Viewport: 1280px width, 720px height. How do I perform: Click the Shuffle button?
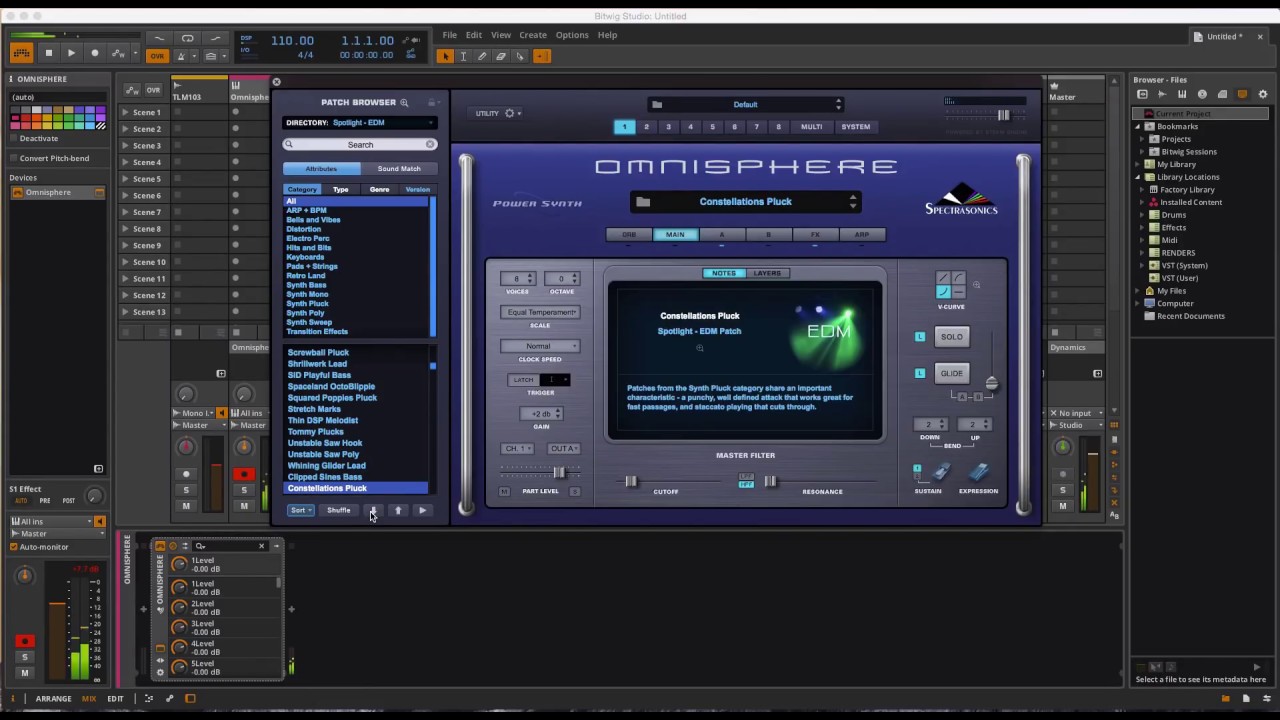pos(339,511)
